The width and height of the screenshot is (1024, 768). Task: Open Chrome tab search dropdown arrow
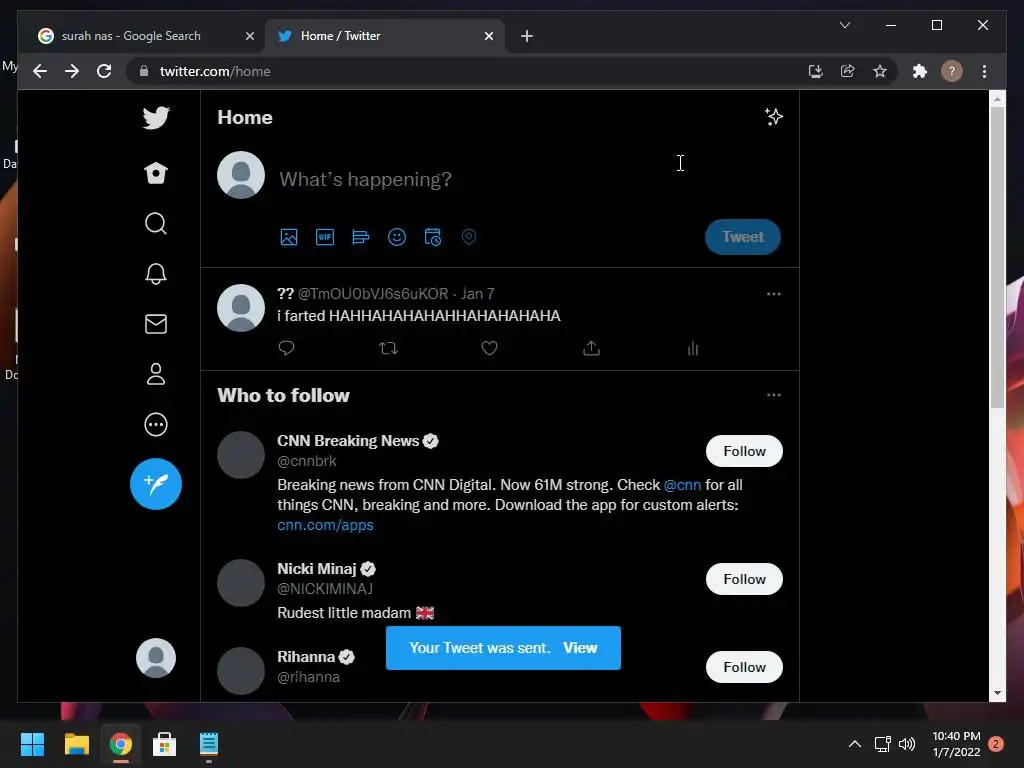[844, 25]
